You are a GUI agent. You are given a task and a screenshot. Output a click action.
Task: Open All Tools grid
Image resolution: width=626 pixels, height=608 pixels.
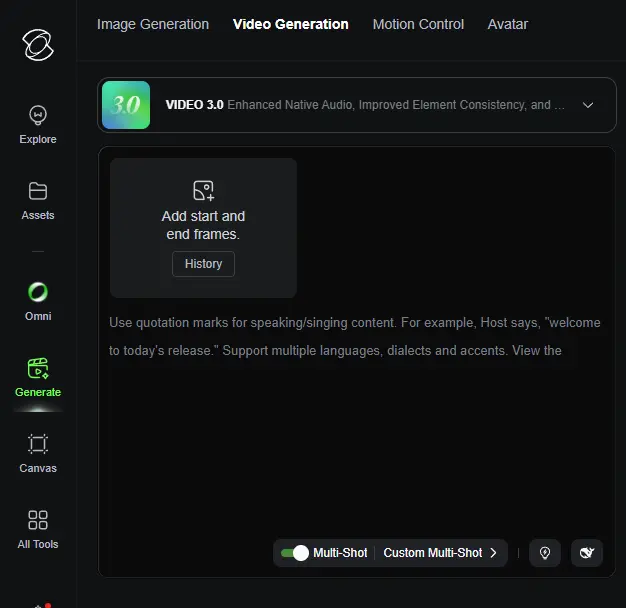pos(38,530)
